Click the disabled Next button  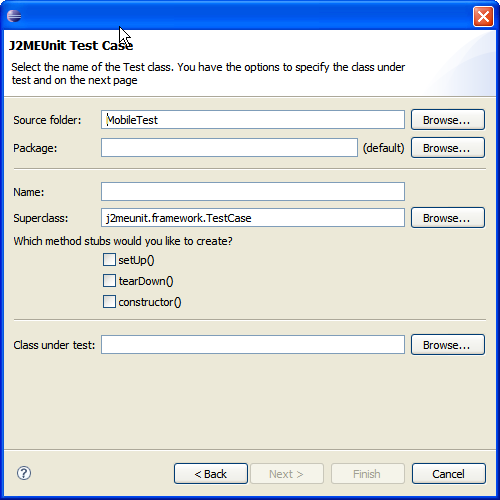[287, 474]
